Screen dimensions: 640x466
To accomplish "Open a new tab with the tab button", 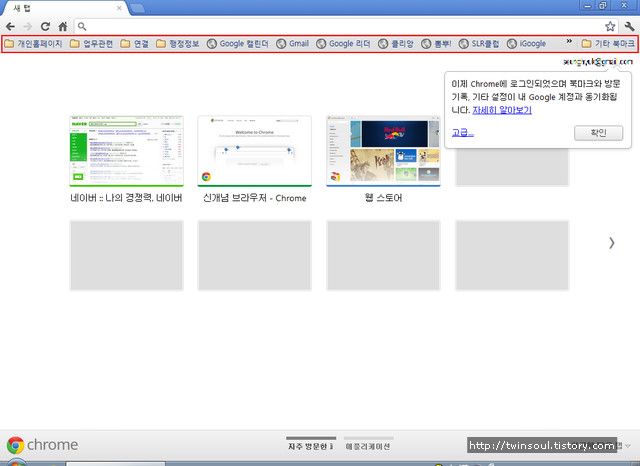I will (138, 8).
